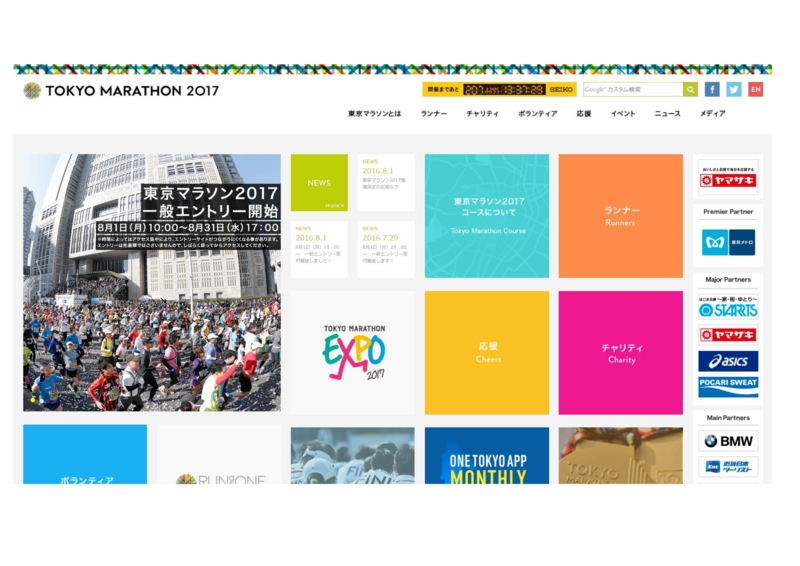Open the 応援 menu item
800x566 pixels.
(x=584, y=113)
